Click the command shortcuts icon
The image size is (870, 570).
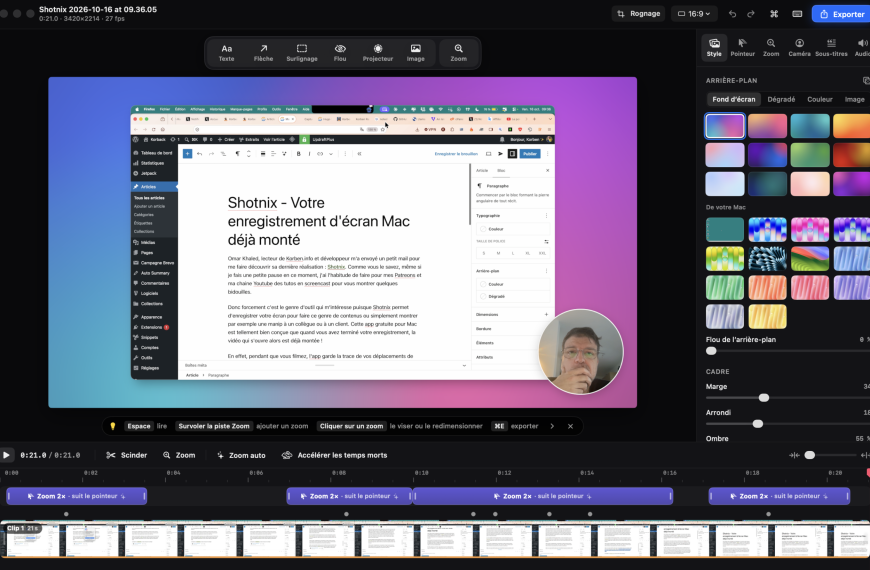pos(774,14)
